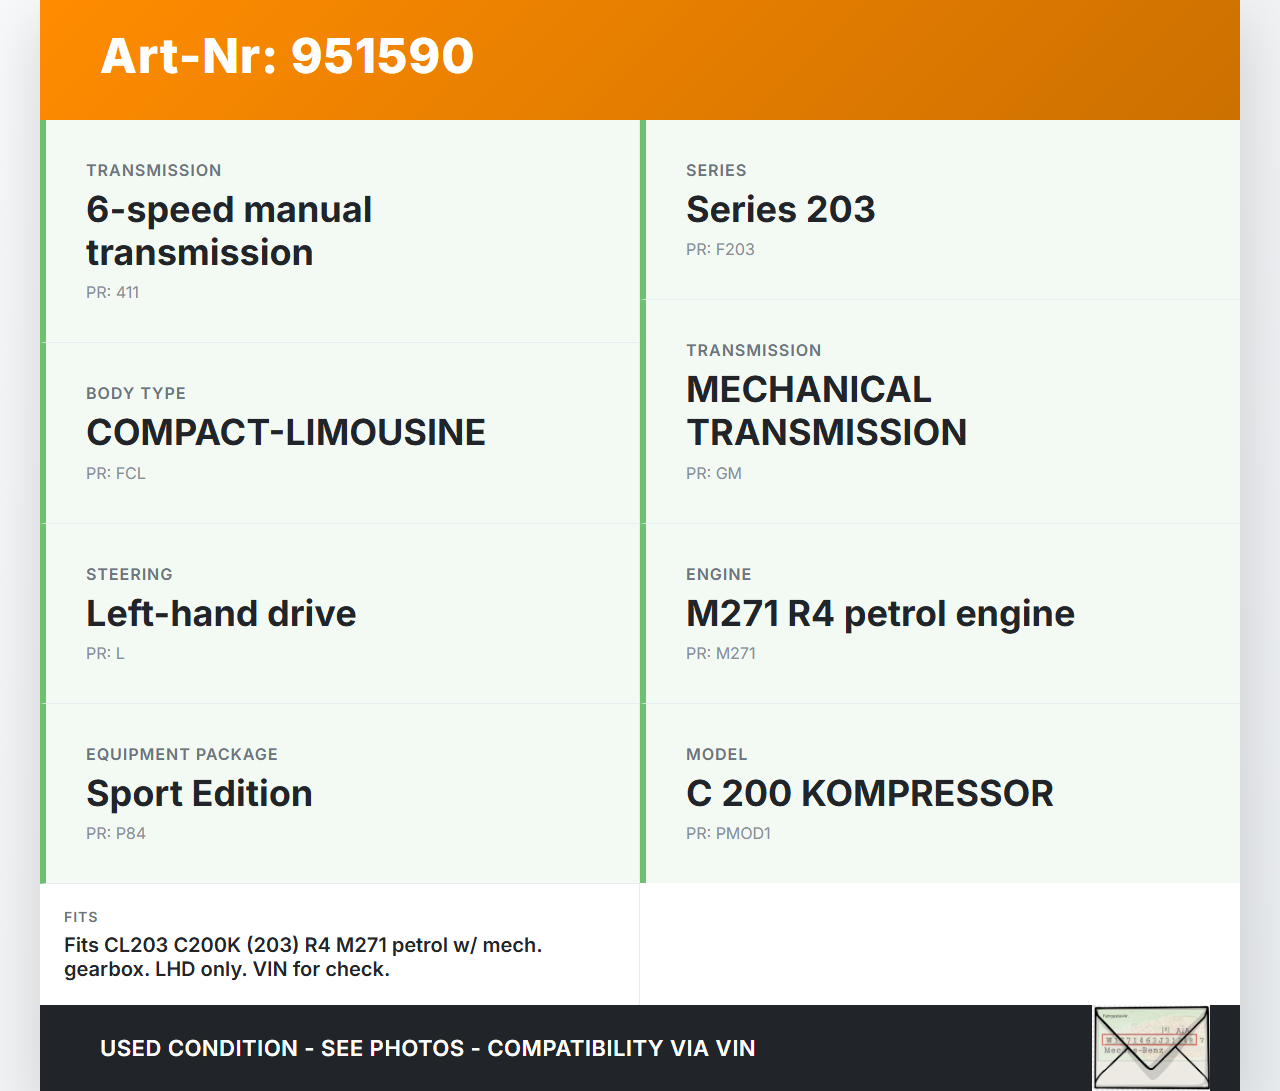
Task: Click the "EQUIPMENT PACKAGE" label
Action: [182, 755]
